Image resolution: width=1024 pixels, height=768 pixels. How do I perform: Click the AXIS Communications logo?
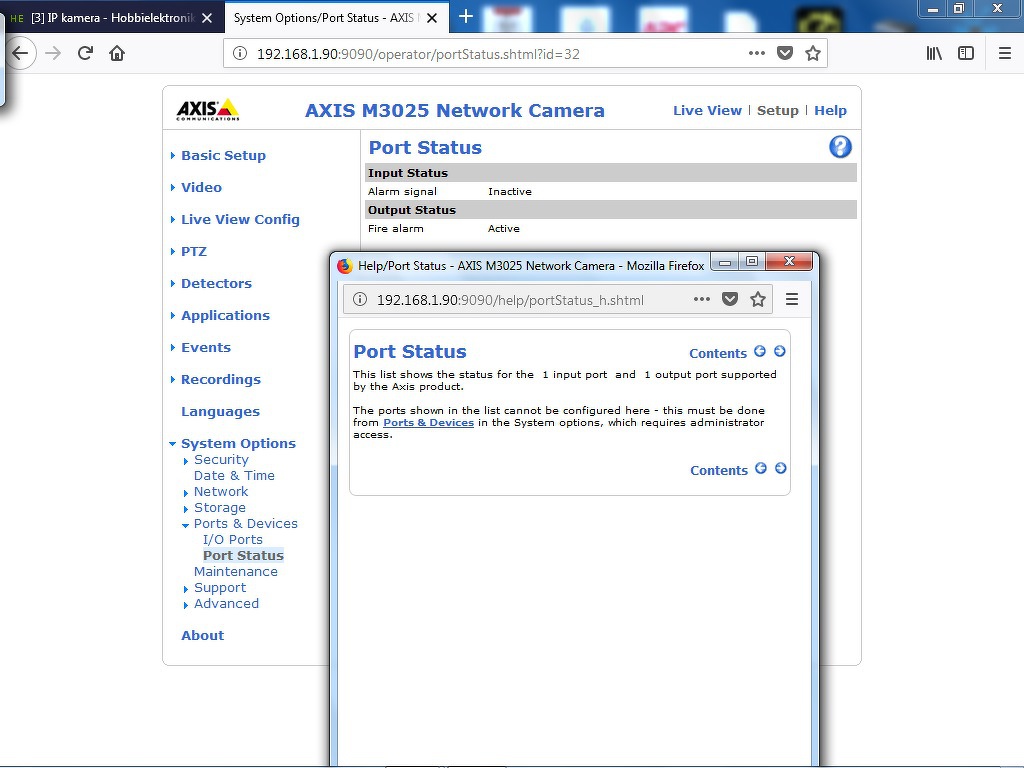(208, 110)
